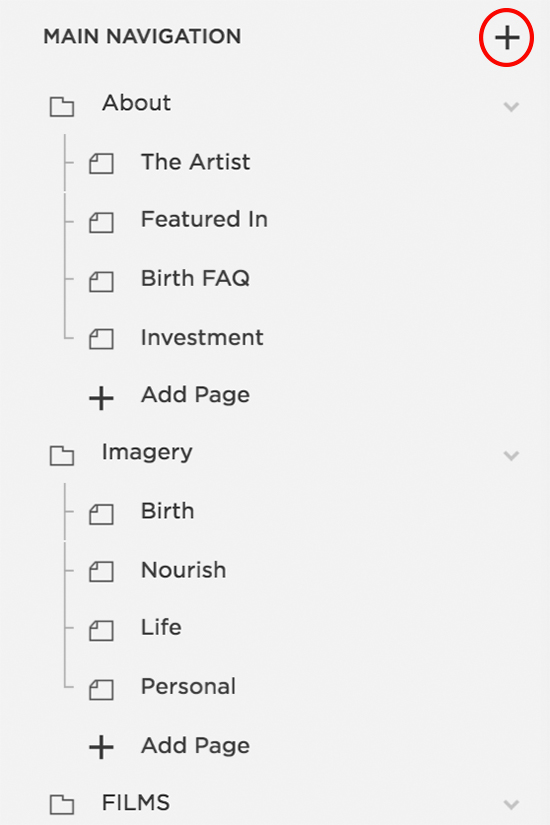Click the plus icon under the About folder

point(101,398)
